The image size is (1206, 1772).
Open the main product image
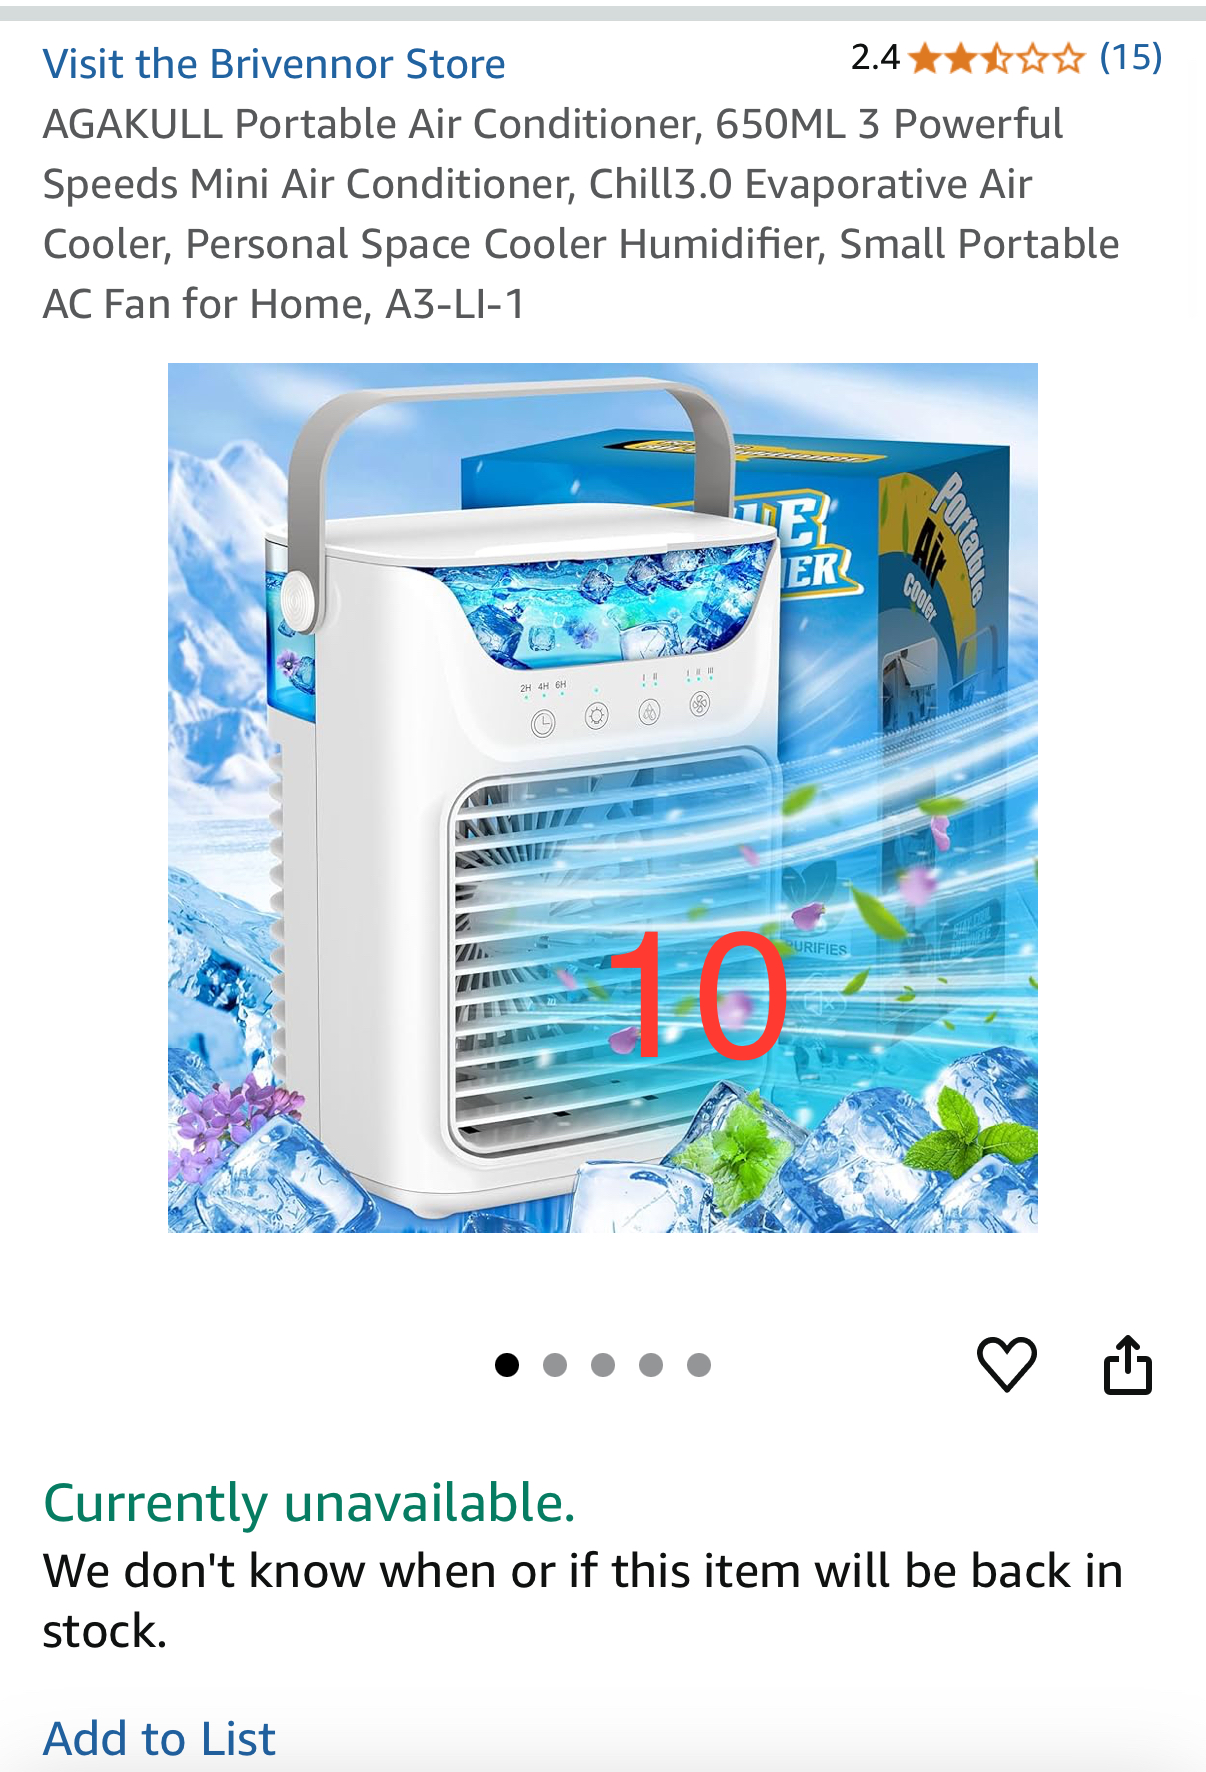(x=603, y=798)
